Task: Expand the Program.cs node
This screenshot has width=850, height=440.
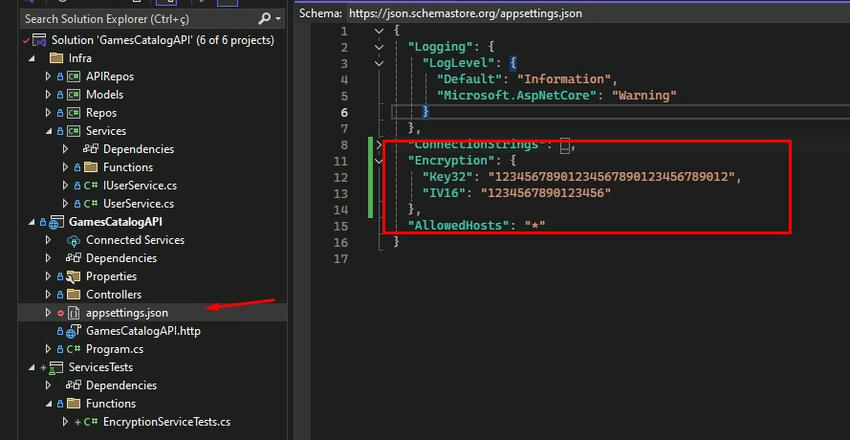Action: (48, 349)
